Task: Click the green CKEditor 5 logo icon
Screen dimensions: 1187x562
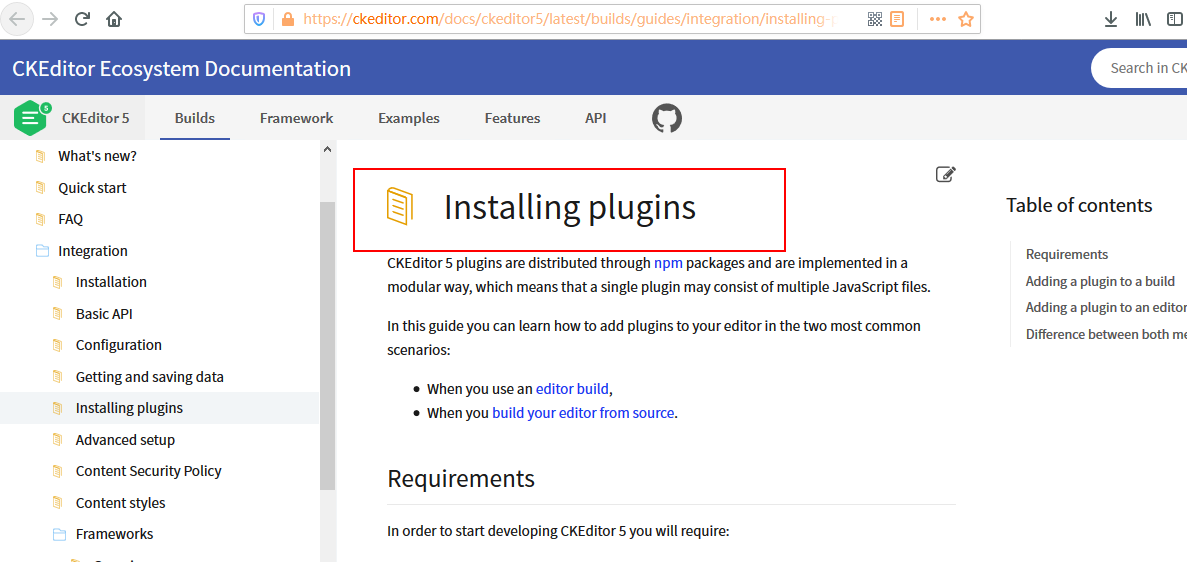Action: pyautogui.click(x=32, y=117)
